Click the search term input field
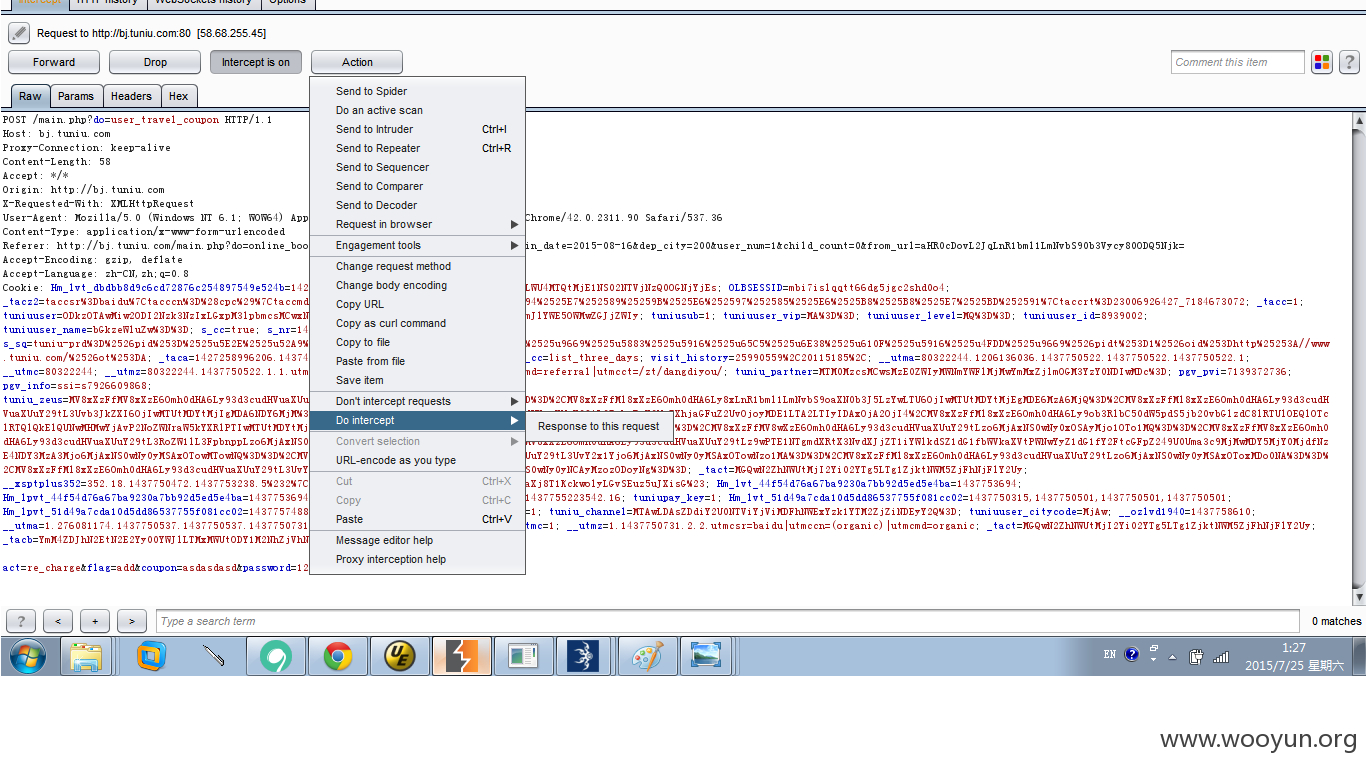Viewport: 1366px width, 768px height. 728,621
